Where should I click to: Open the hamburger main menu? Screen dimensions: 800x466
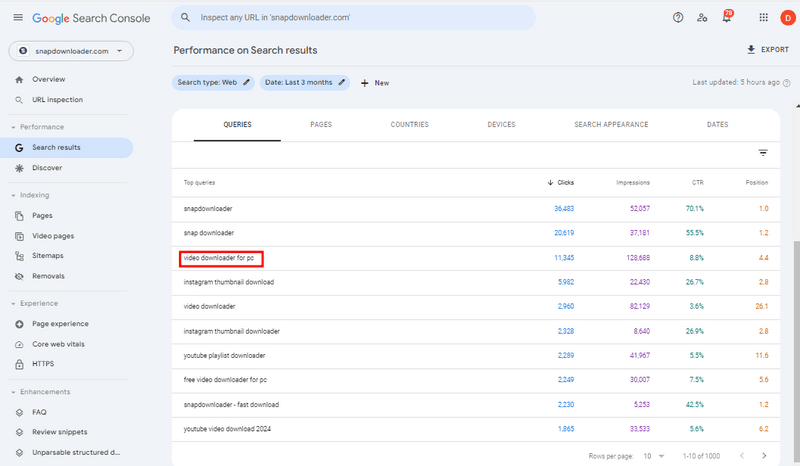[18, 17]
